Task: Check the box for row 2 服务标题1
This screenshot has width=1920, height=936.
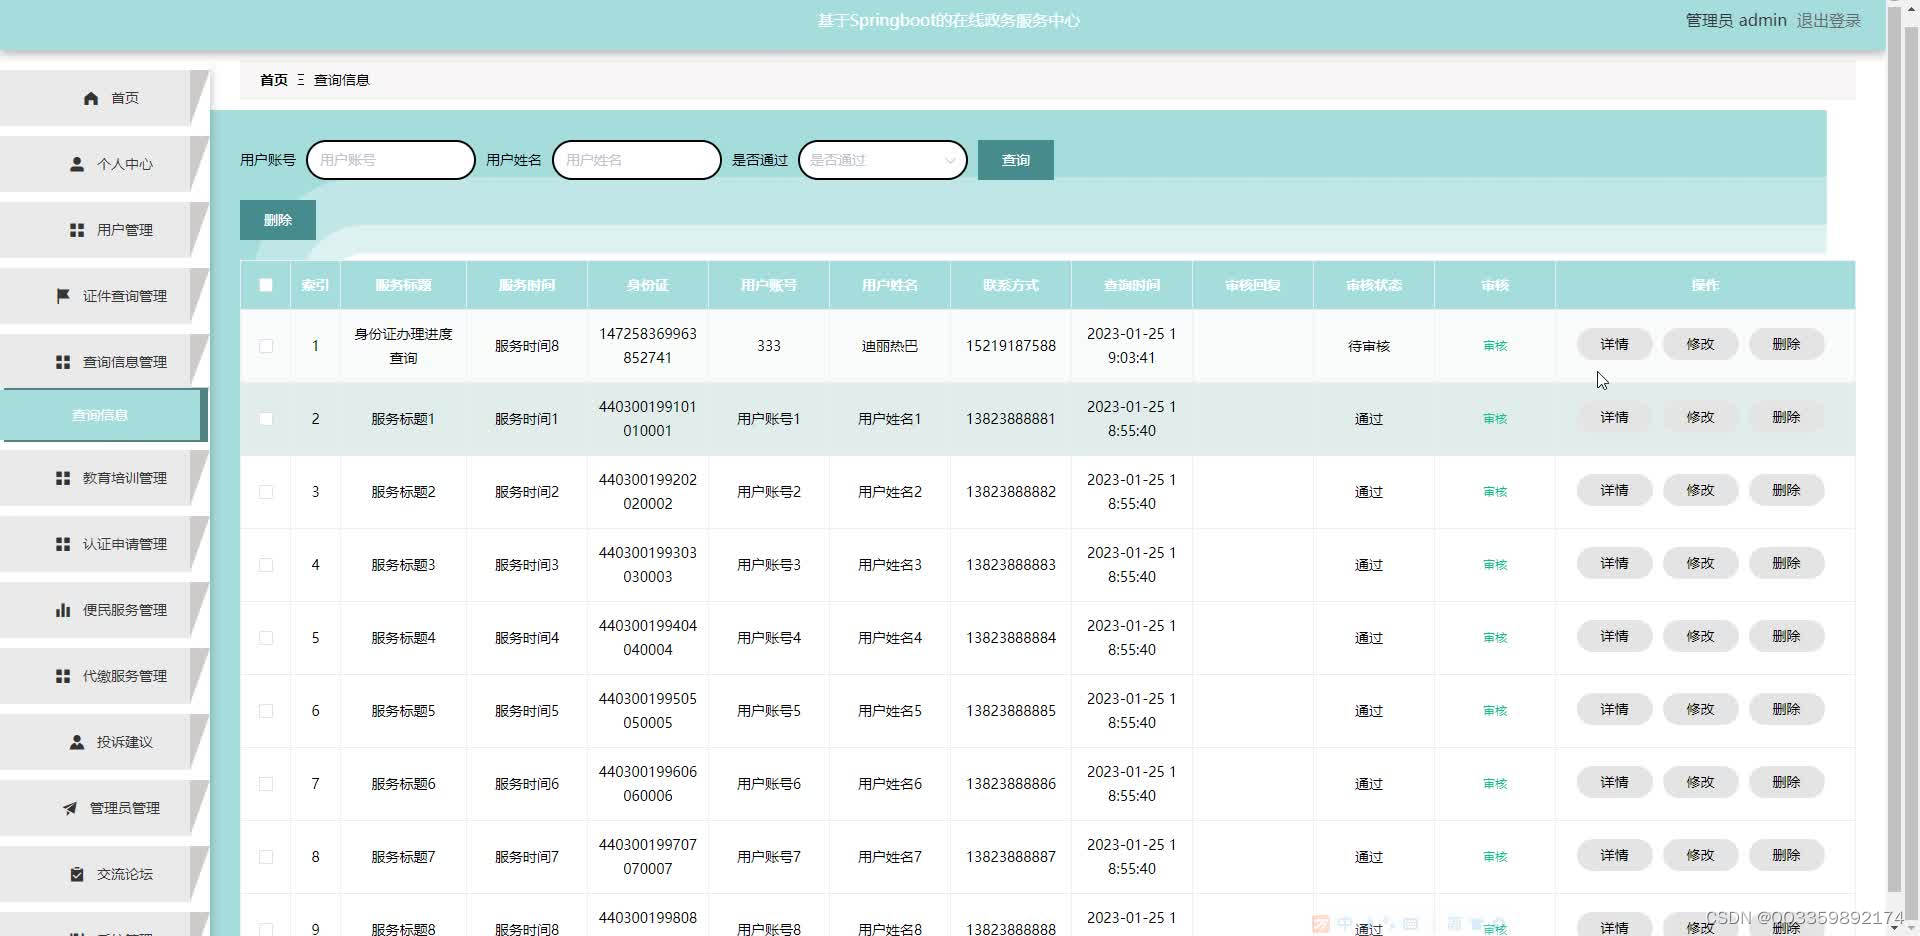Action: 266,419
